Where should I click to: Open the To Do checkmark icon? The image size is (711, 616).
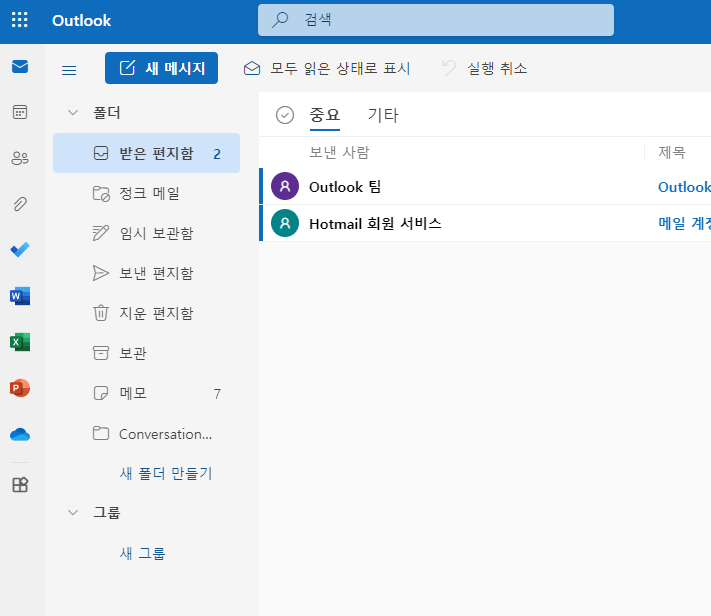click(20, 249)
